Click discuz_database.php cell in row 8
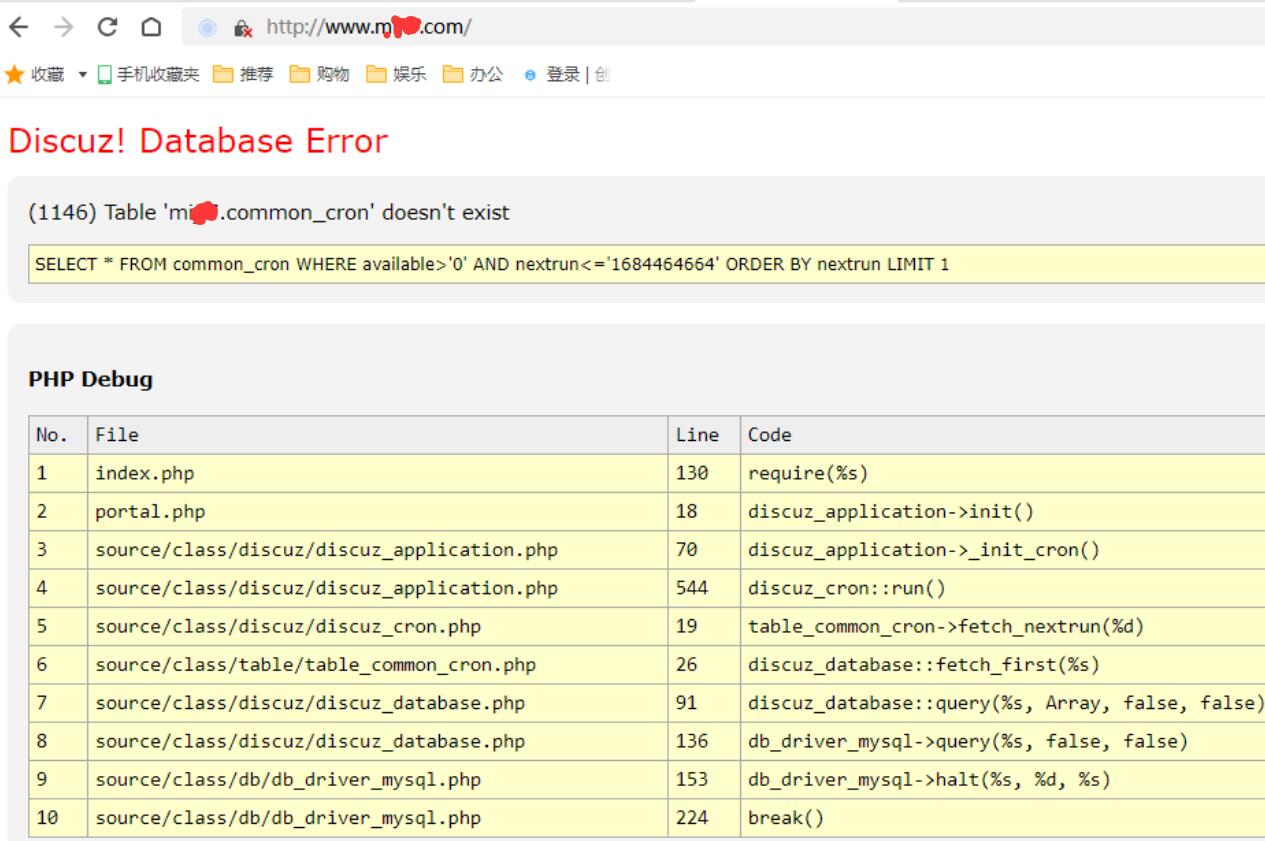Viewport: 1265px width, 841px height. click(378, 741)
